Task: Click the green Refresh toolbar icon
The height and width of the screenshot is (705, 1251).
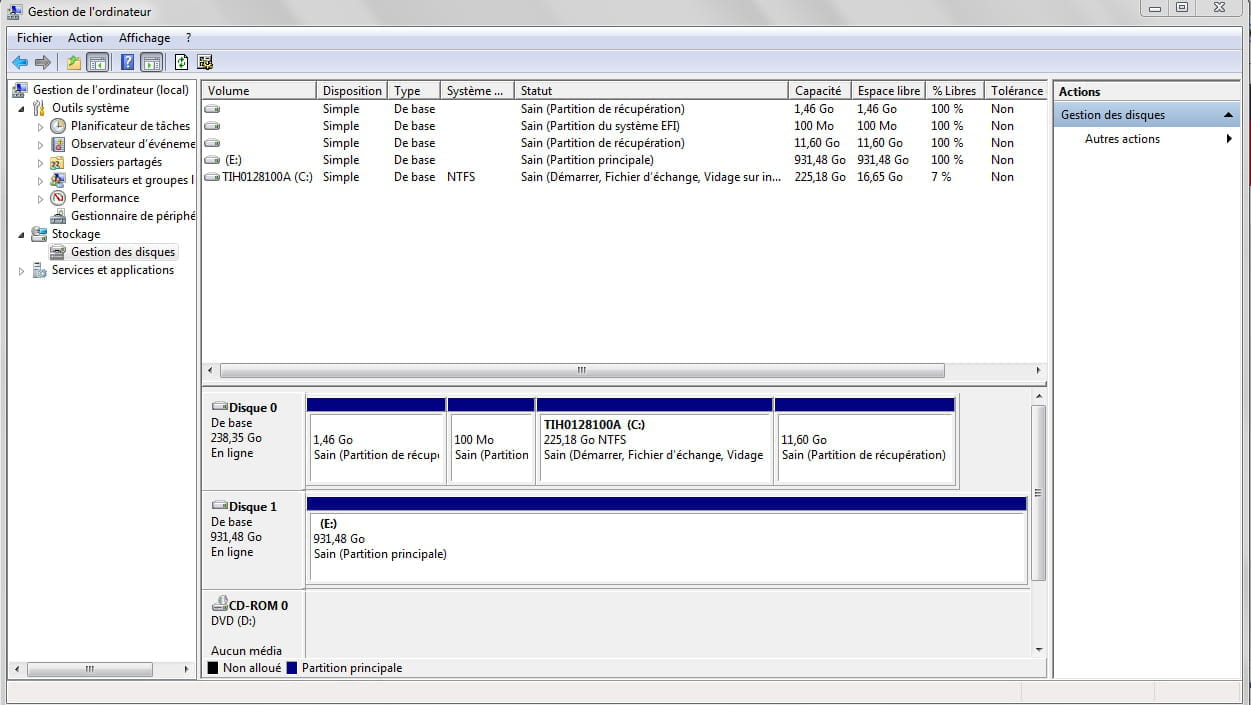Action: [x=181, y=62]
